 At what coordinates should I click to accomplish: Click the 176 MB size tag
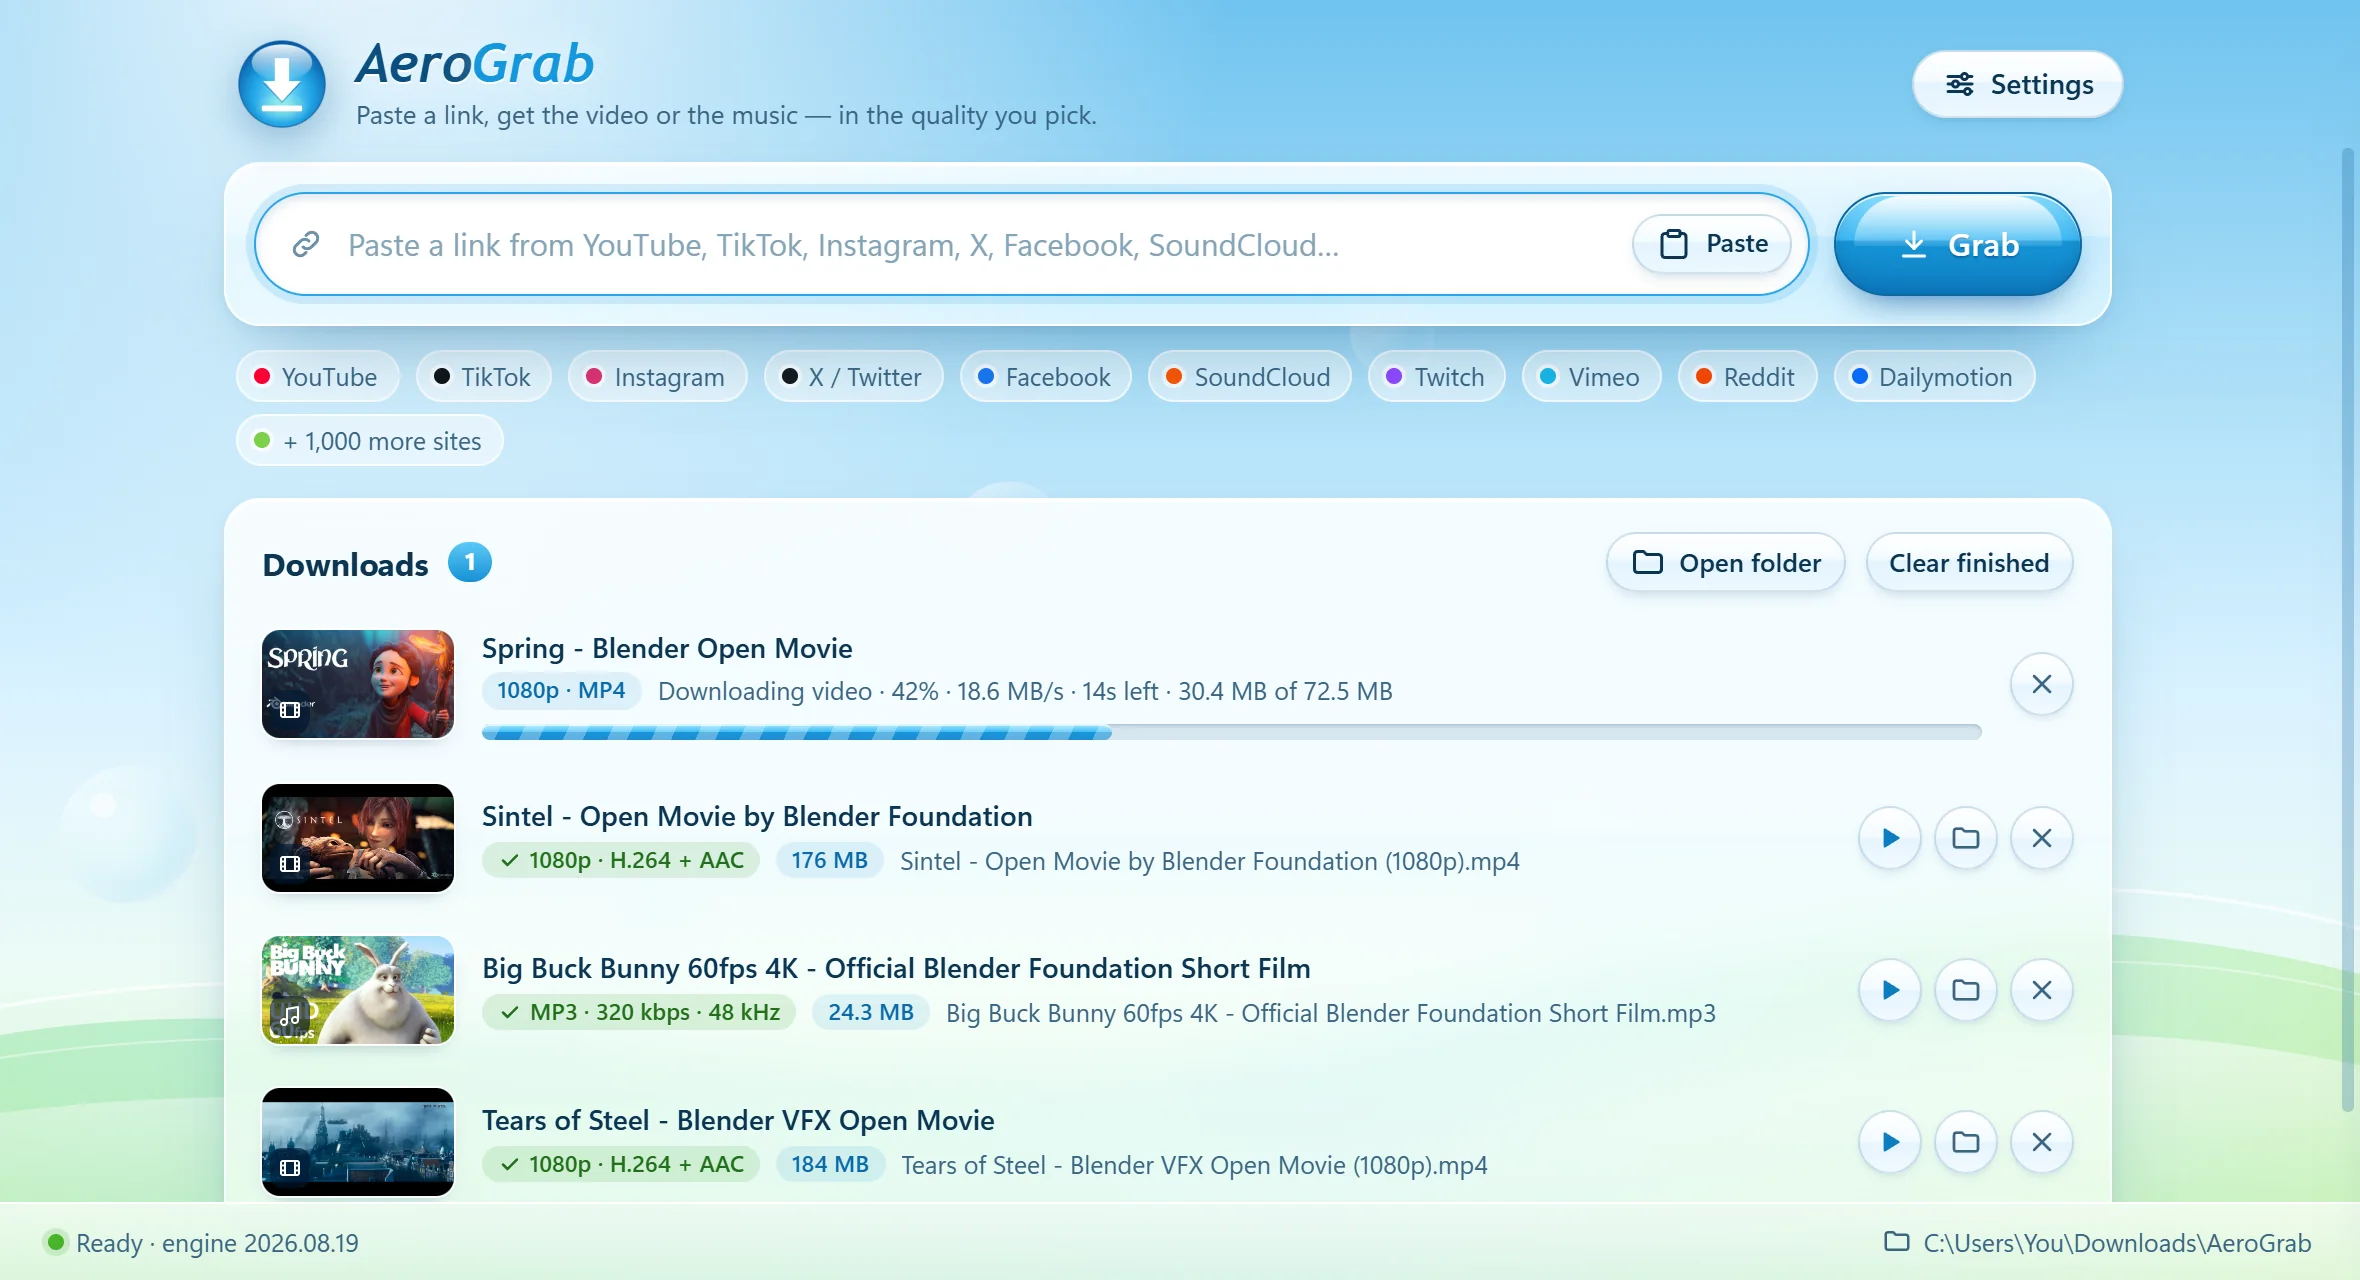click(829, 860)
